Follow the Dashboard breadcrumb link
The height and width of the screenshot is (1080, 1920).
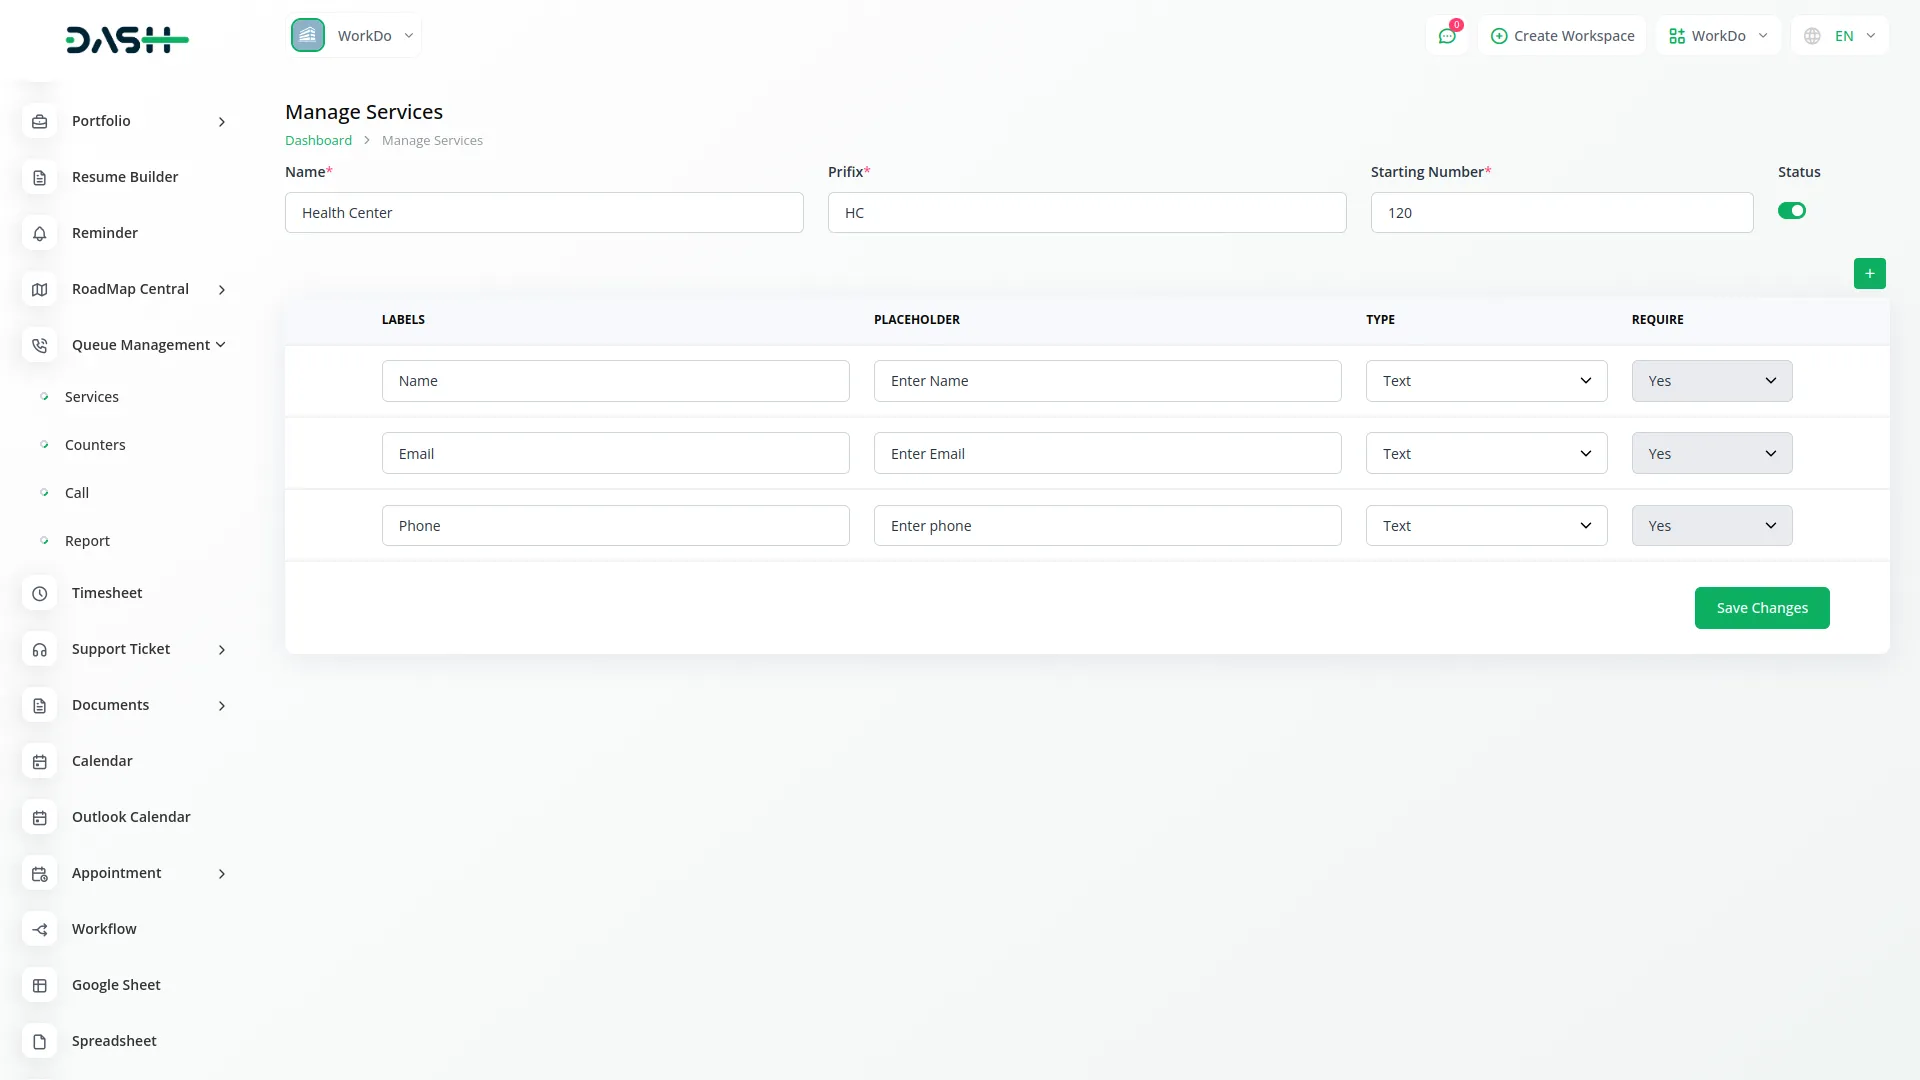[318, 141]
